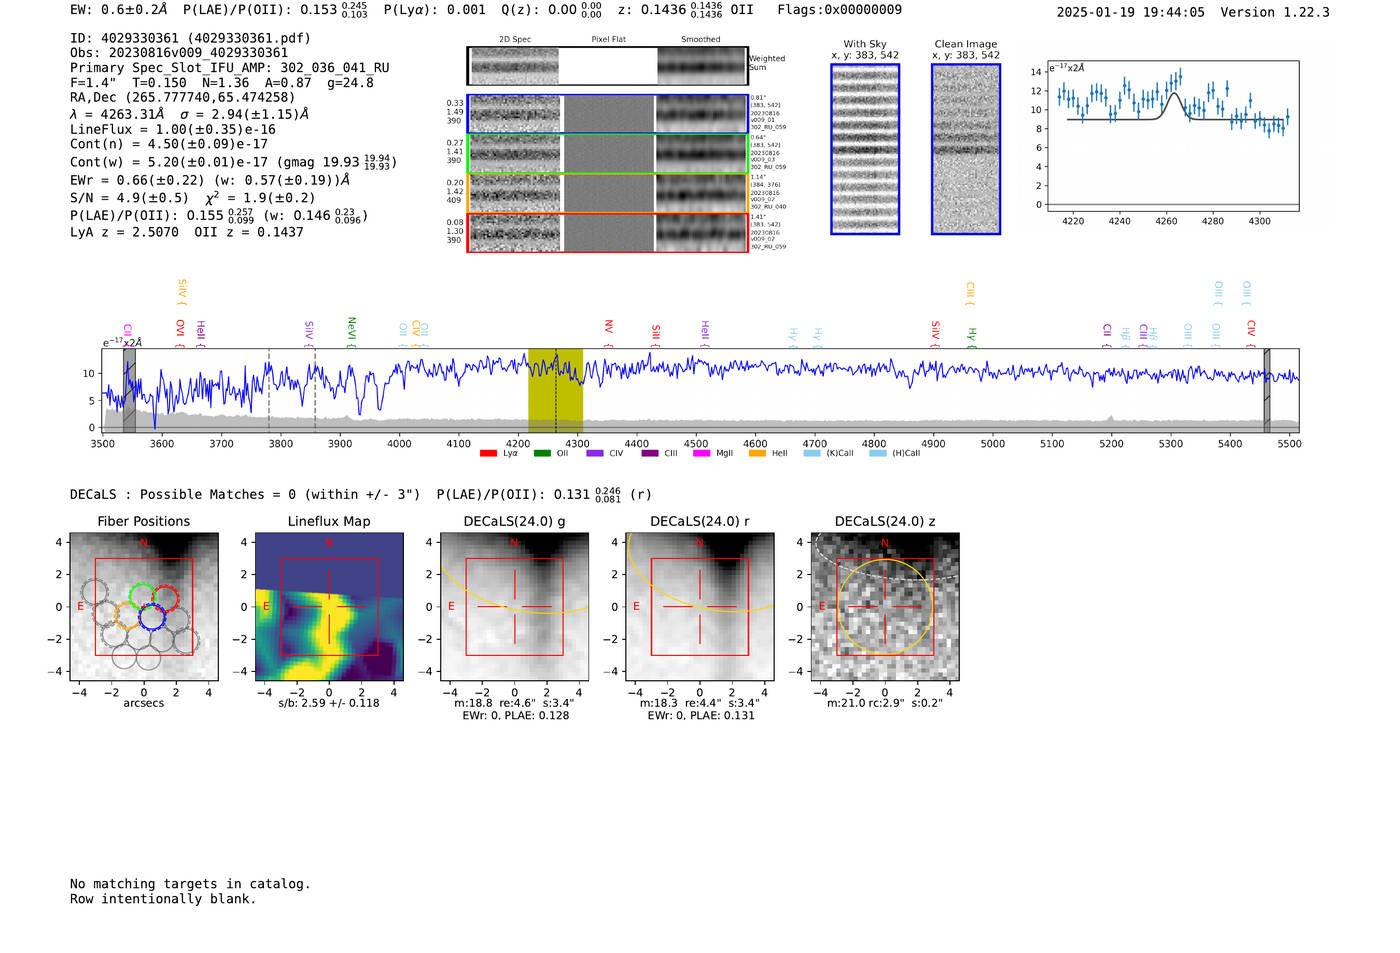Open the Fiber Positions image
Screen dimensions: 1400x953
pyautogui.click(x=144, y=606)
